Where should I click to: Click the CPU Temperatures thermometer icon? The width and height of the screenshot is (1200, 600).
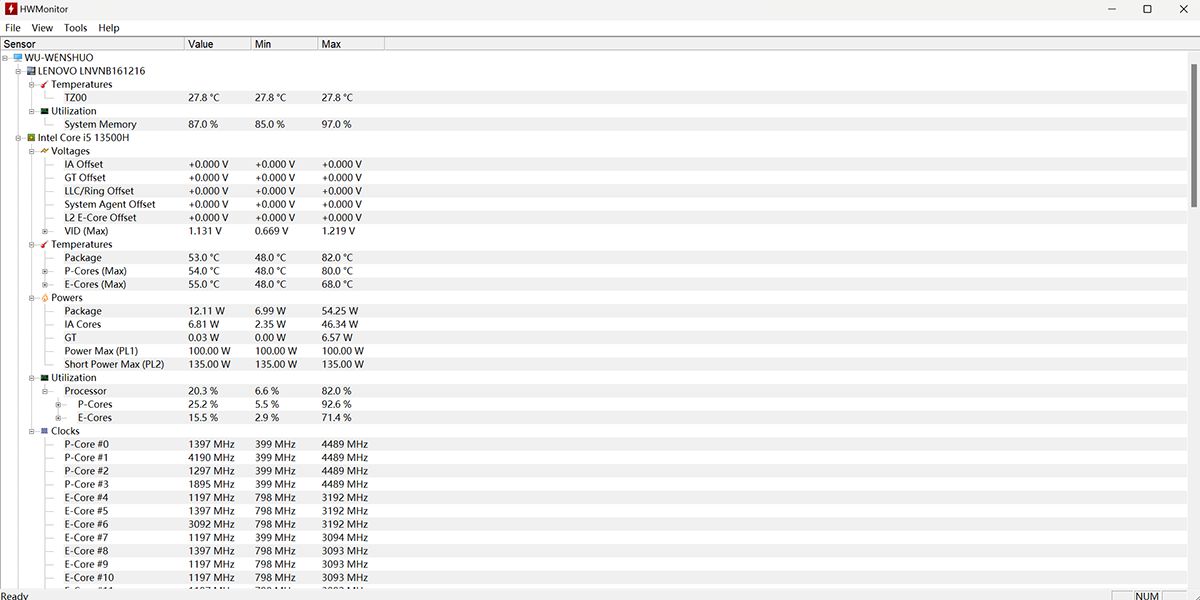(44, 245)
